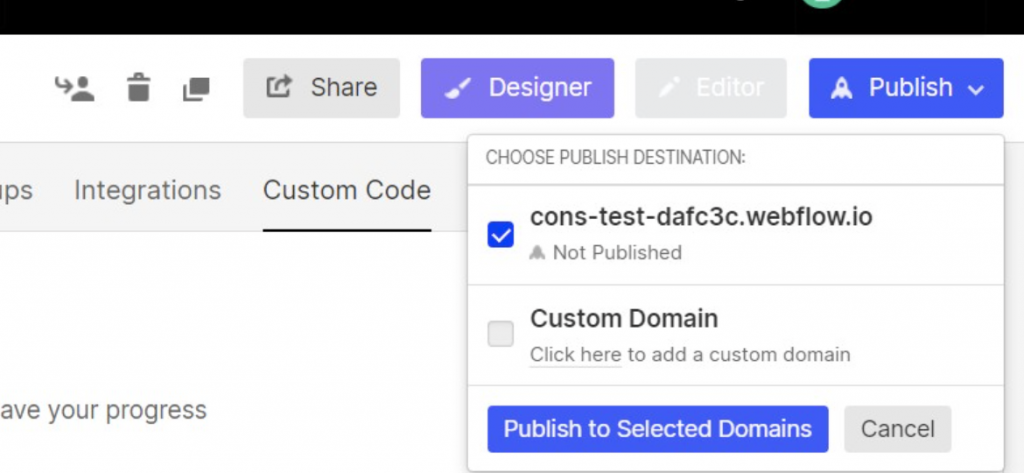The image size is (1024, 473).
Task: Click the small rocket beside Not Published
Action: pos(538,253)
